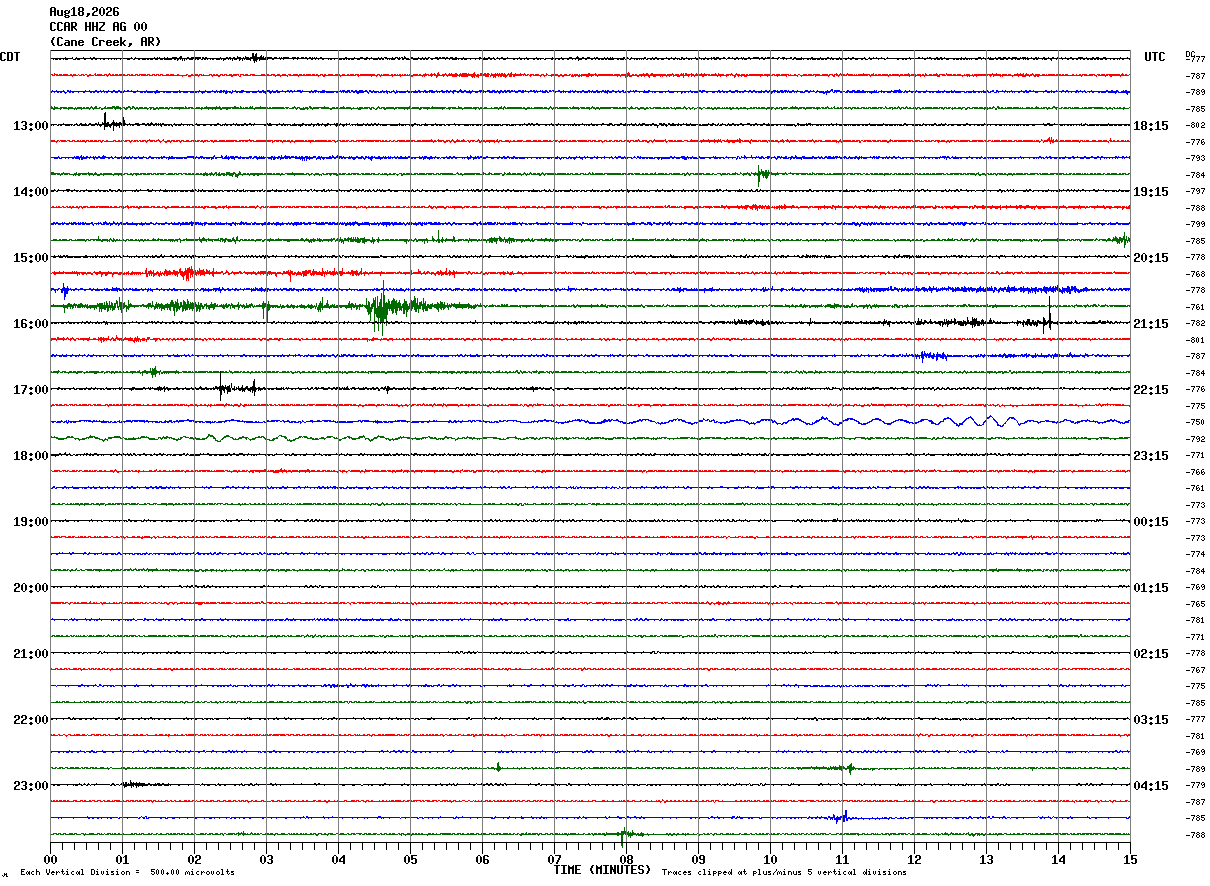Select the "TIME (MINUTES)" axis label
The height and width of the screenshot is (886, 1210).
602,870
